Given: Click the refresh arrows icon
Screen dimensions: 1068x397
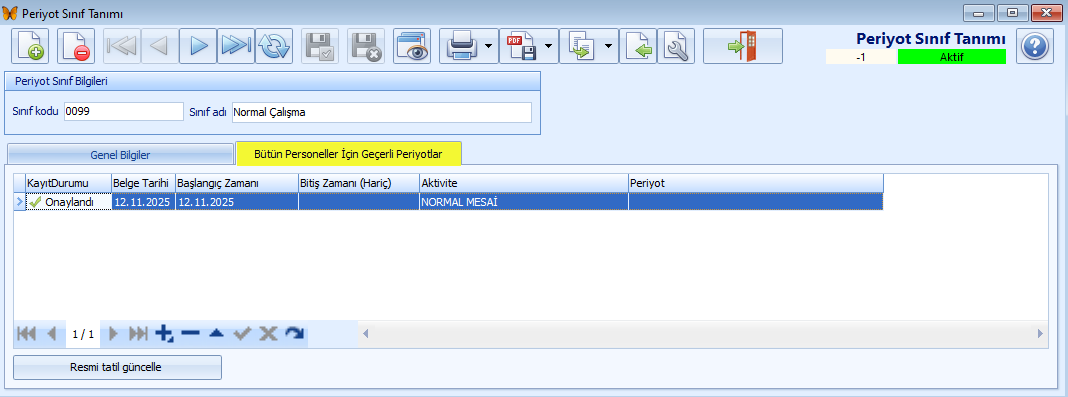Looking at the screenshot, I should (x=274, y=46).
